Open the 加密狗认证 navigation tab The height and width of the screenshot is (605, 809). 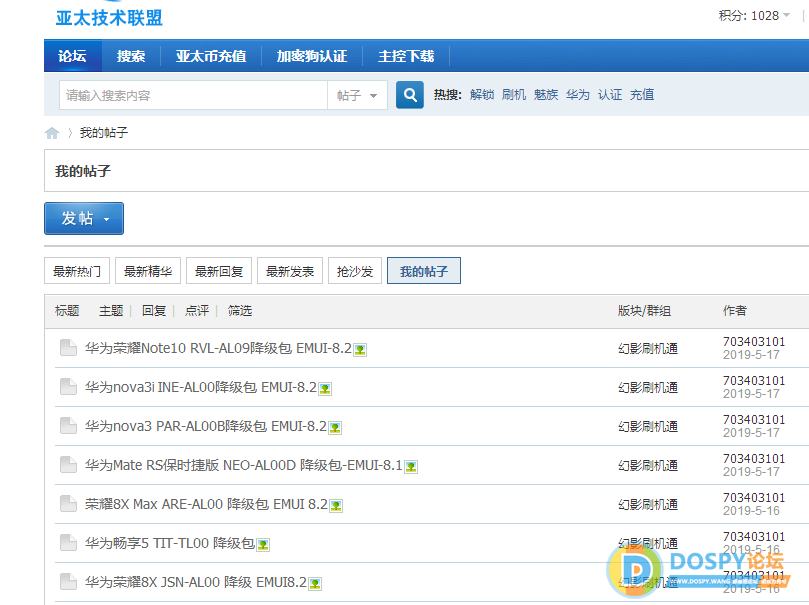coord(312,56)
